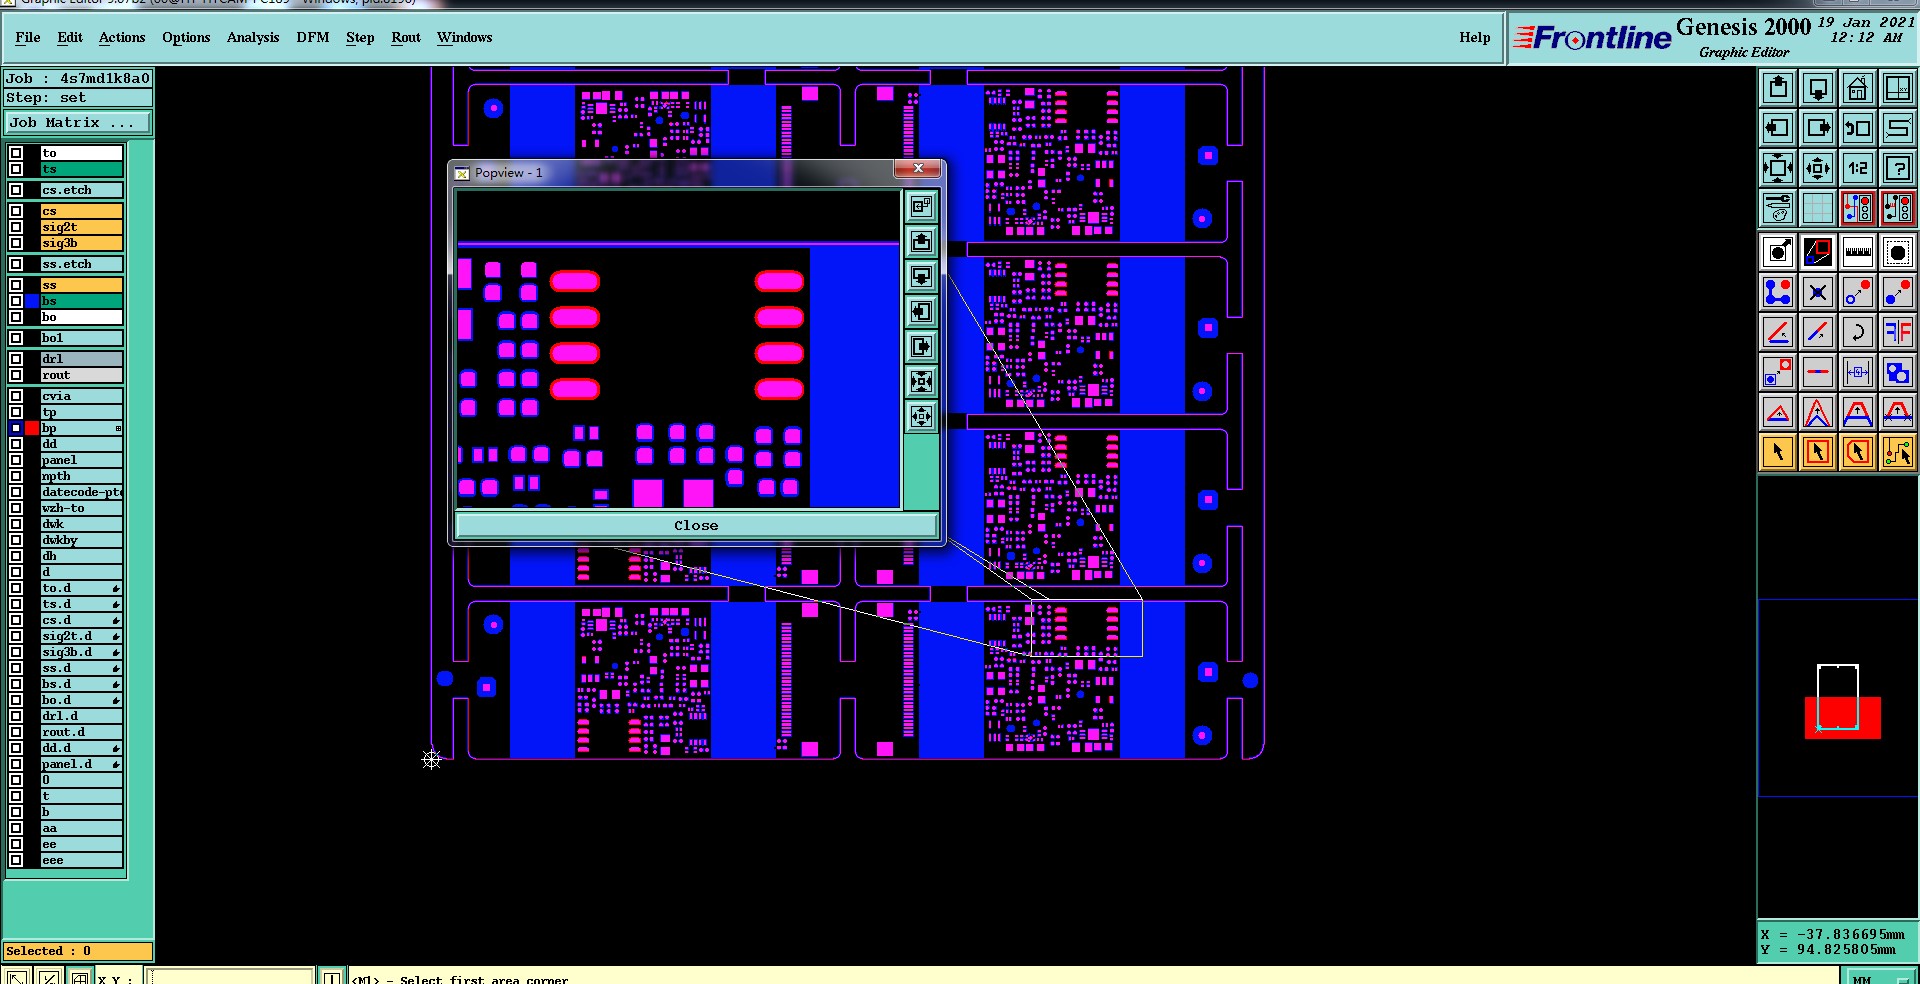The width and height of the screenshot is (1920, 984).
Task: Click the ruler measurement tool
Action: (x=1858, y=252)
